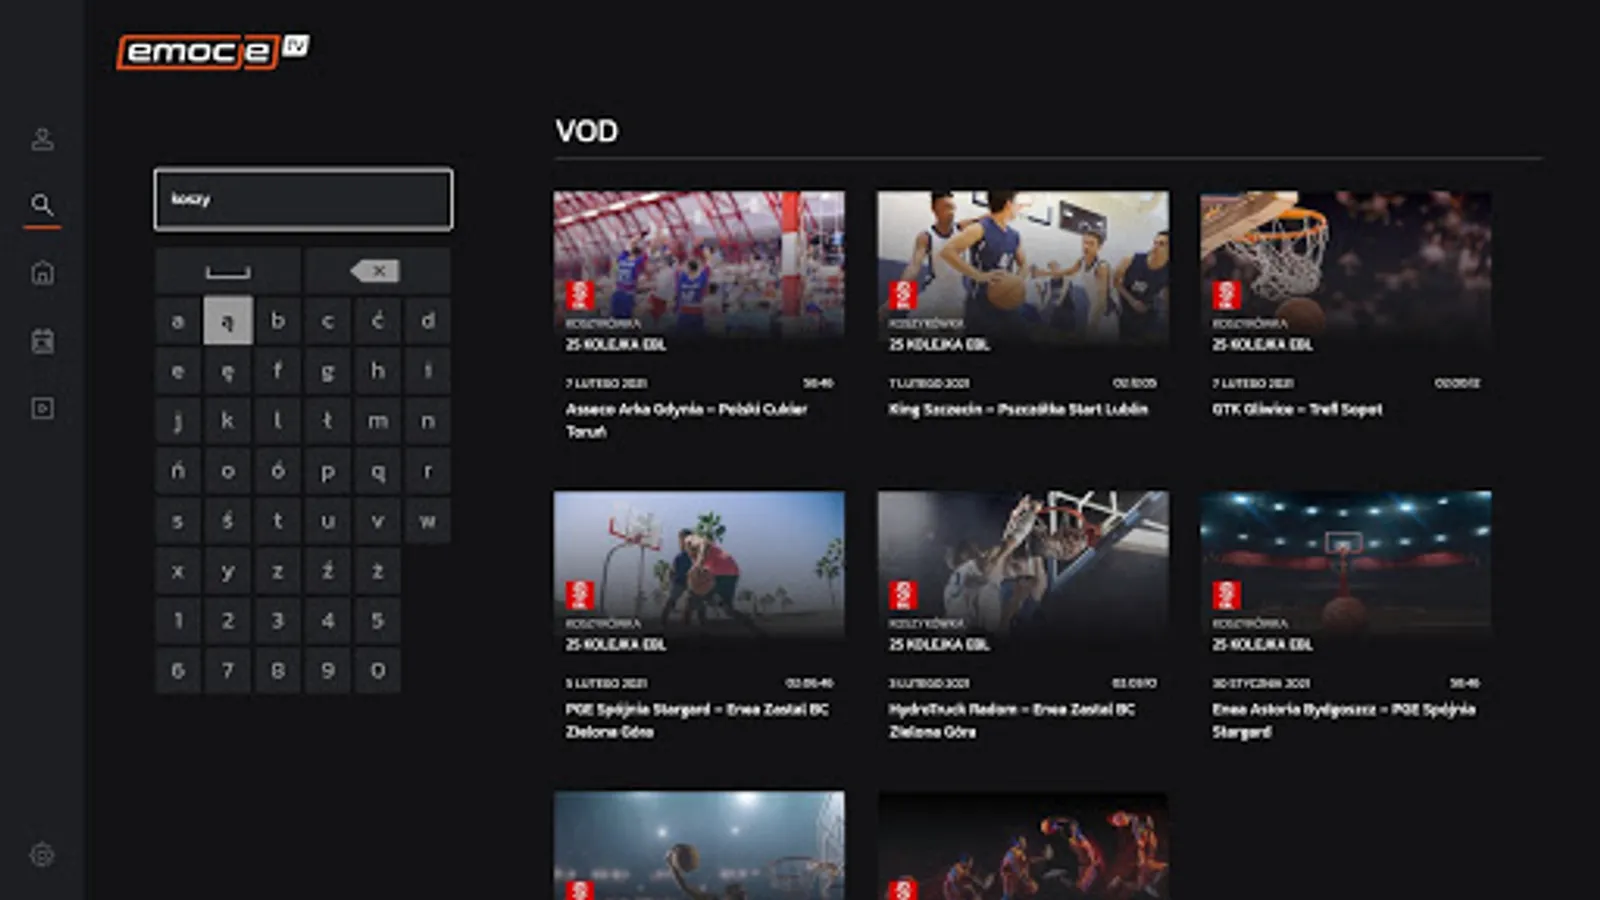Tap the number 7 key
The width and height of the screenshot is (1600, 900).
point(228,671)
